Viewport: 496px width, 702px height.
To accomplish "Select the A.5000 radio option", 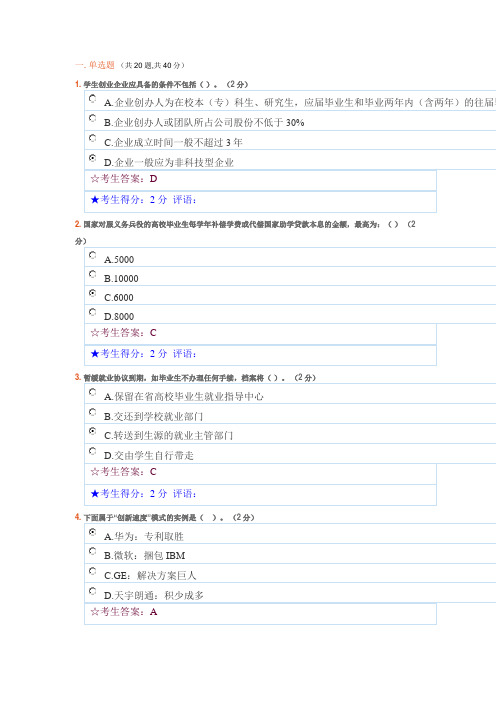I will coord(93,255).
